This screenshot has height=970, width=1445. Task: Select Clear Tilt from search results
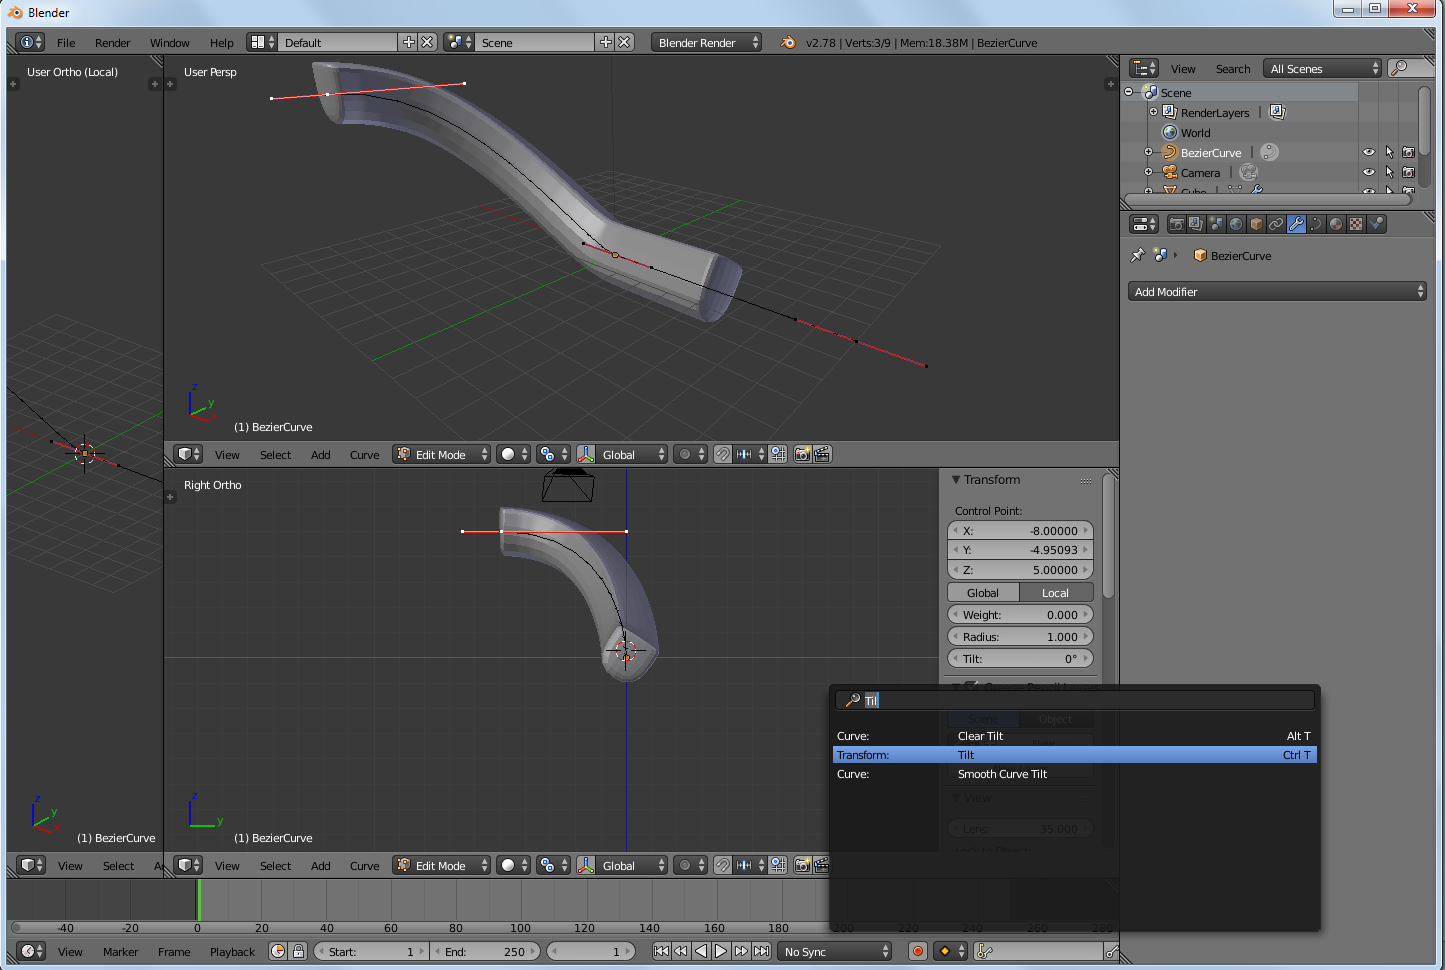[1074, 736]
